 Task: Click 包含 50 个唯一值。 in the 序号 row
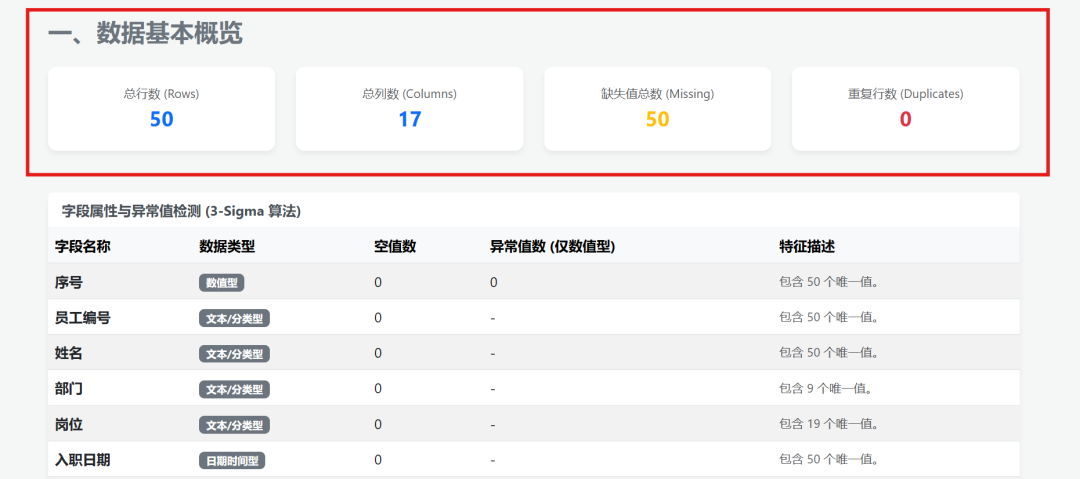(829, 282)
